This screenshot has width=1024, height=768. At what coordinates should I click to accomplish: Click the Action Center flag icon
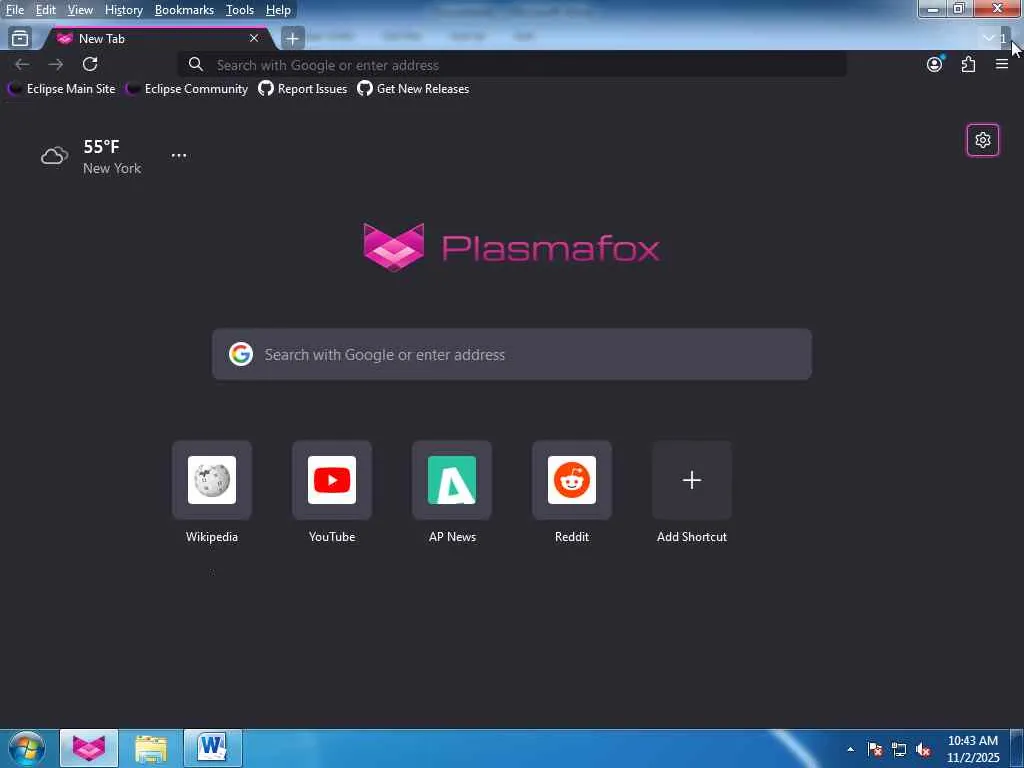tap(875, 749)
